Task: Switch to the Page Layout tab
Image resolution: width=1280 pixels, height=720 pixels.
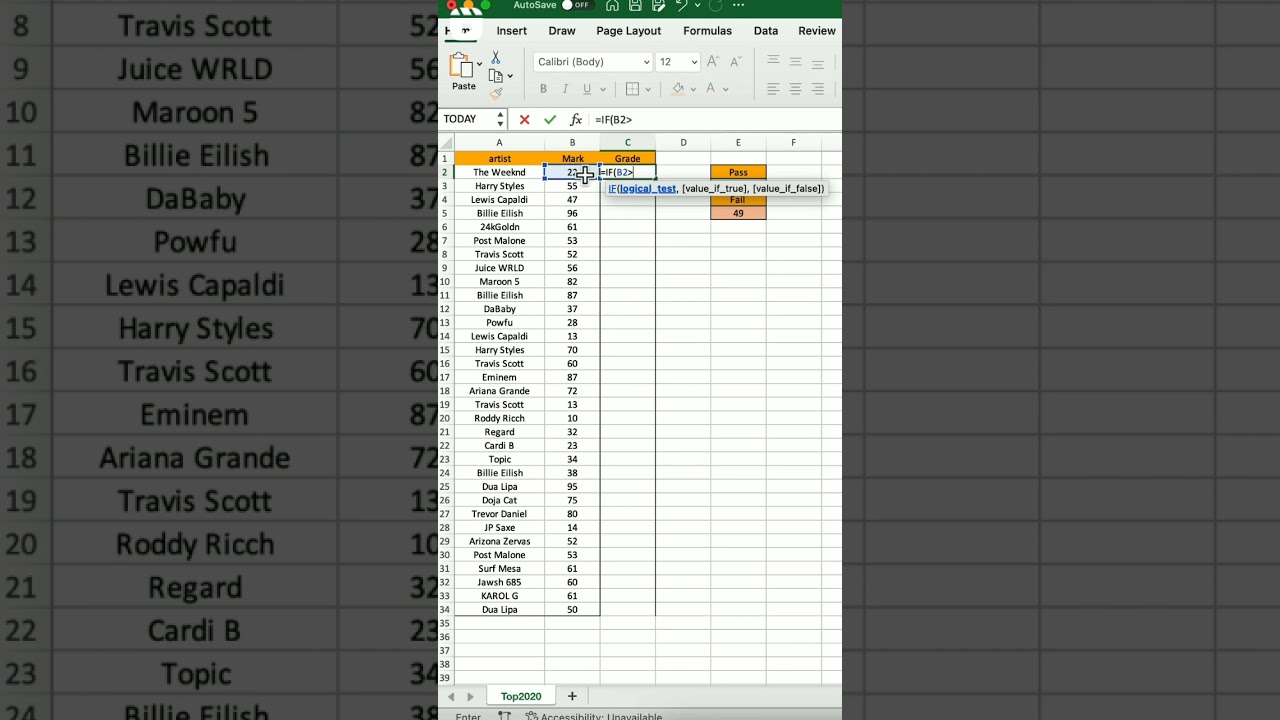Action: 629,31
